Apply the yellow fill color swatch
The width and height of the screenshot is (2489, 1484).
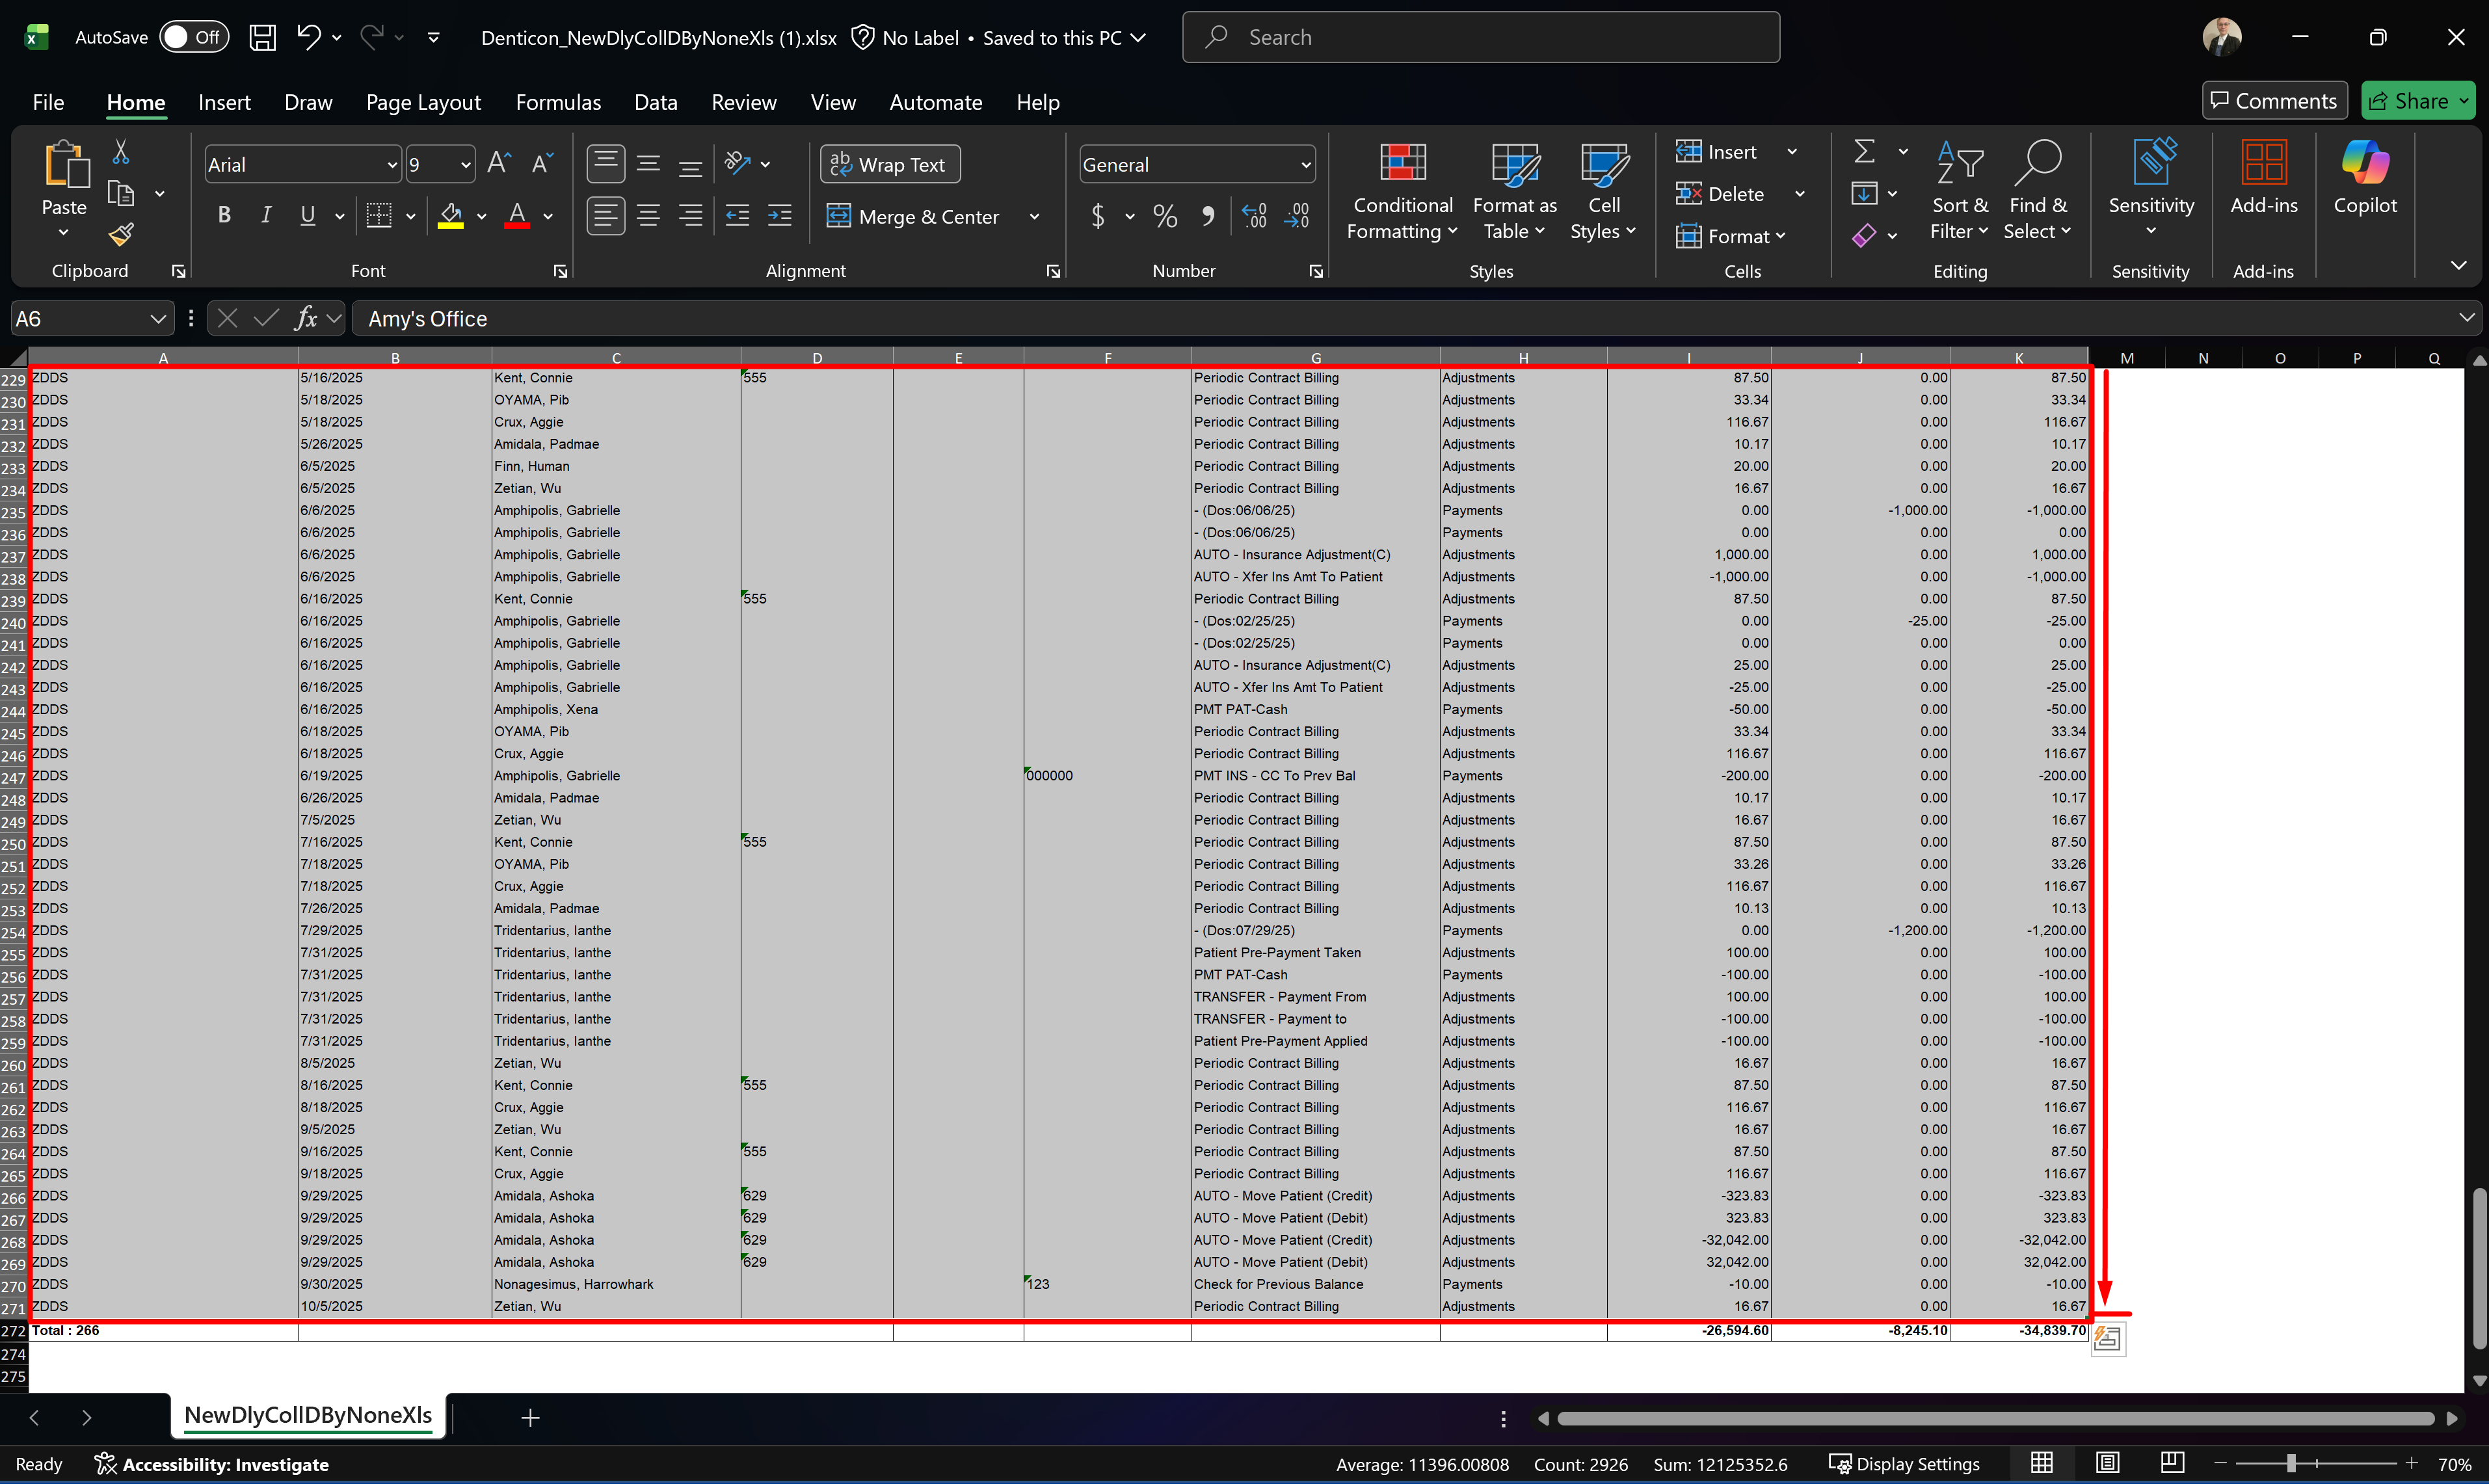(451, 216)
